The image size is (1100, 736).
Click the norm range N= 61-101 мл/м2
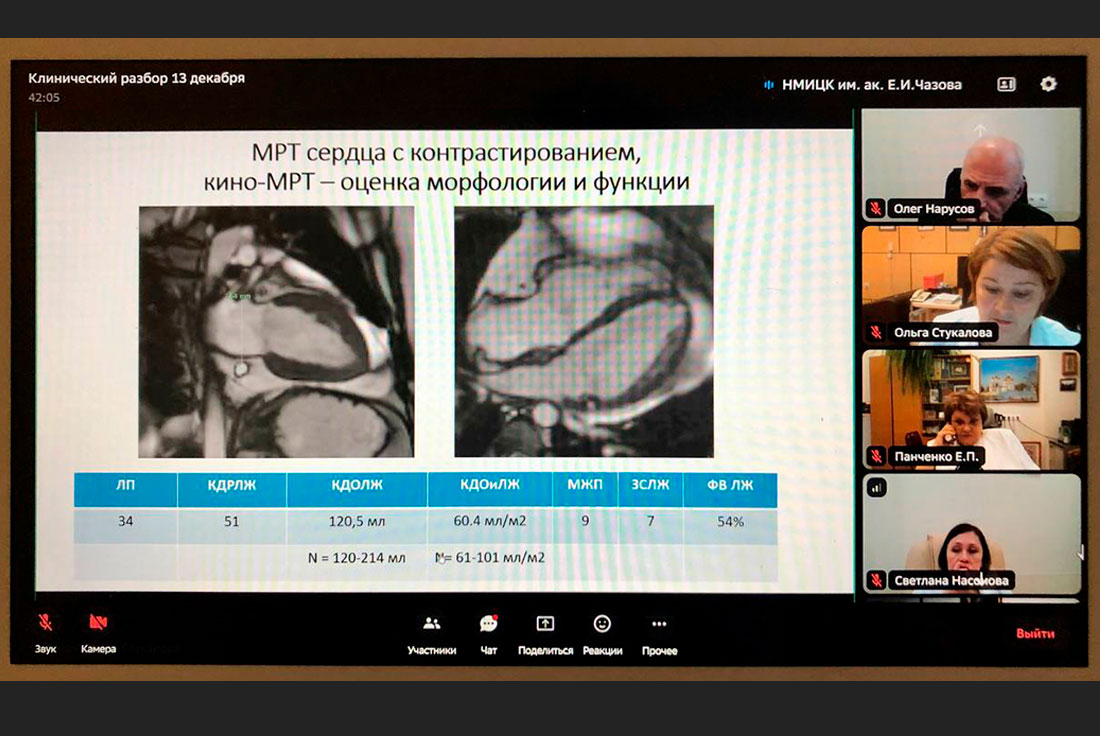click(490, 558)
